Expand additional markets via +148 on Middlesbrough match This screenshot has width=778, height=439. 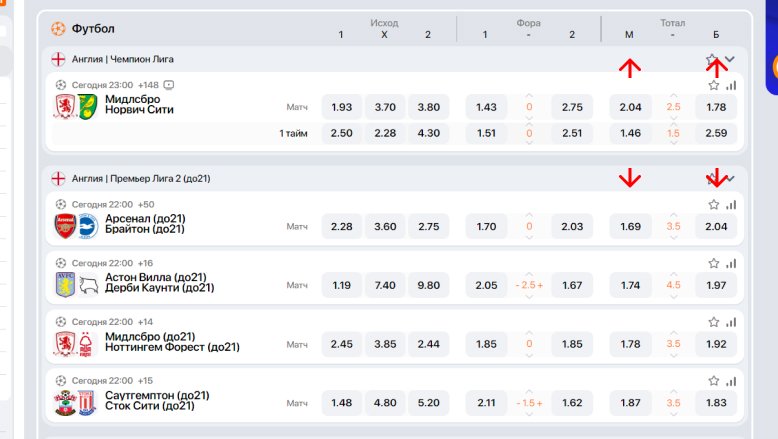[149, 85]
